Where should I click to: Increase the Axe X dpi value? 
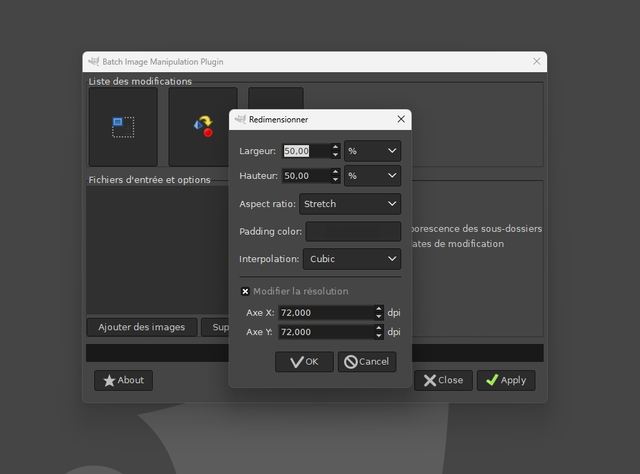pos(379,309)
